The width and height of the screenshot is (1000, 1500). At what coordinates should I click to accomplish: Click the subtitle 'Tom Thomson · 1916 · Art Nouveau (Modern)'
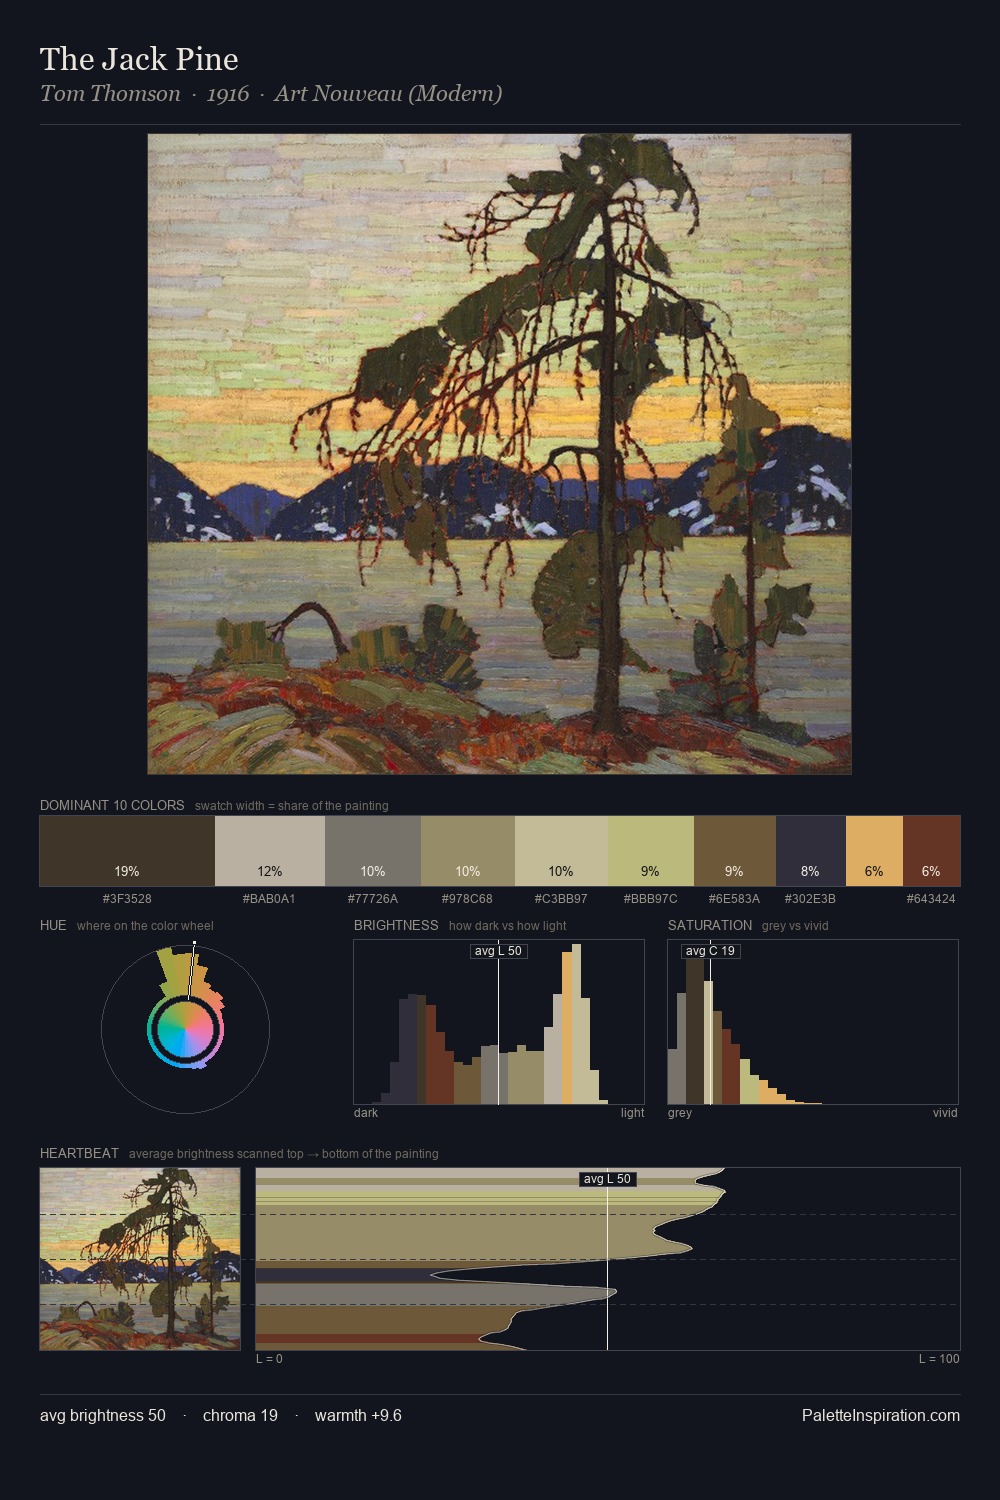[271, 94]
